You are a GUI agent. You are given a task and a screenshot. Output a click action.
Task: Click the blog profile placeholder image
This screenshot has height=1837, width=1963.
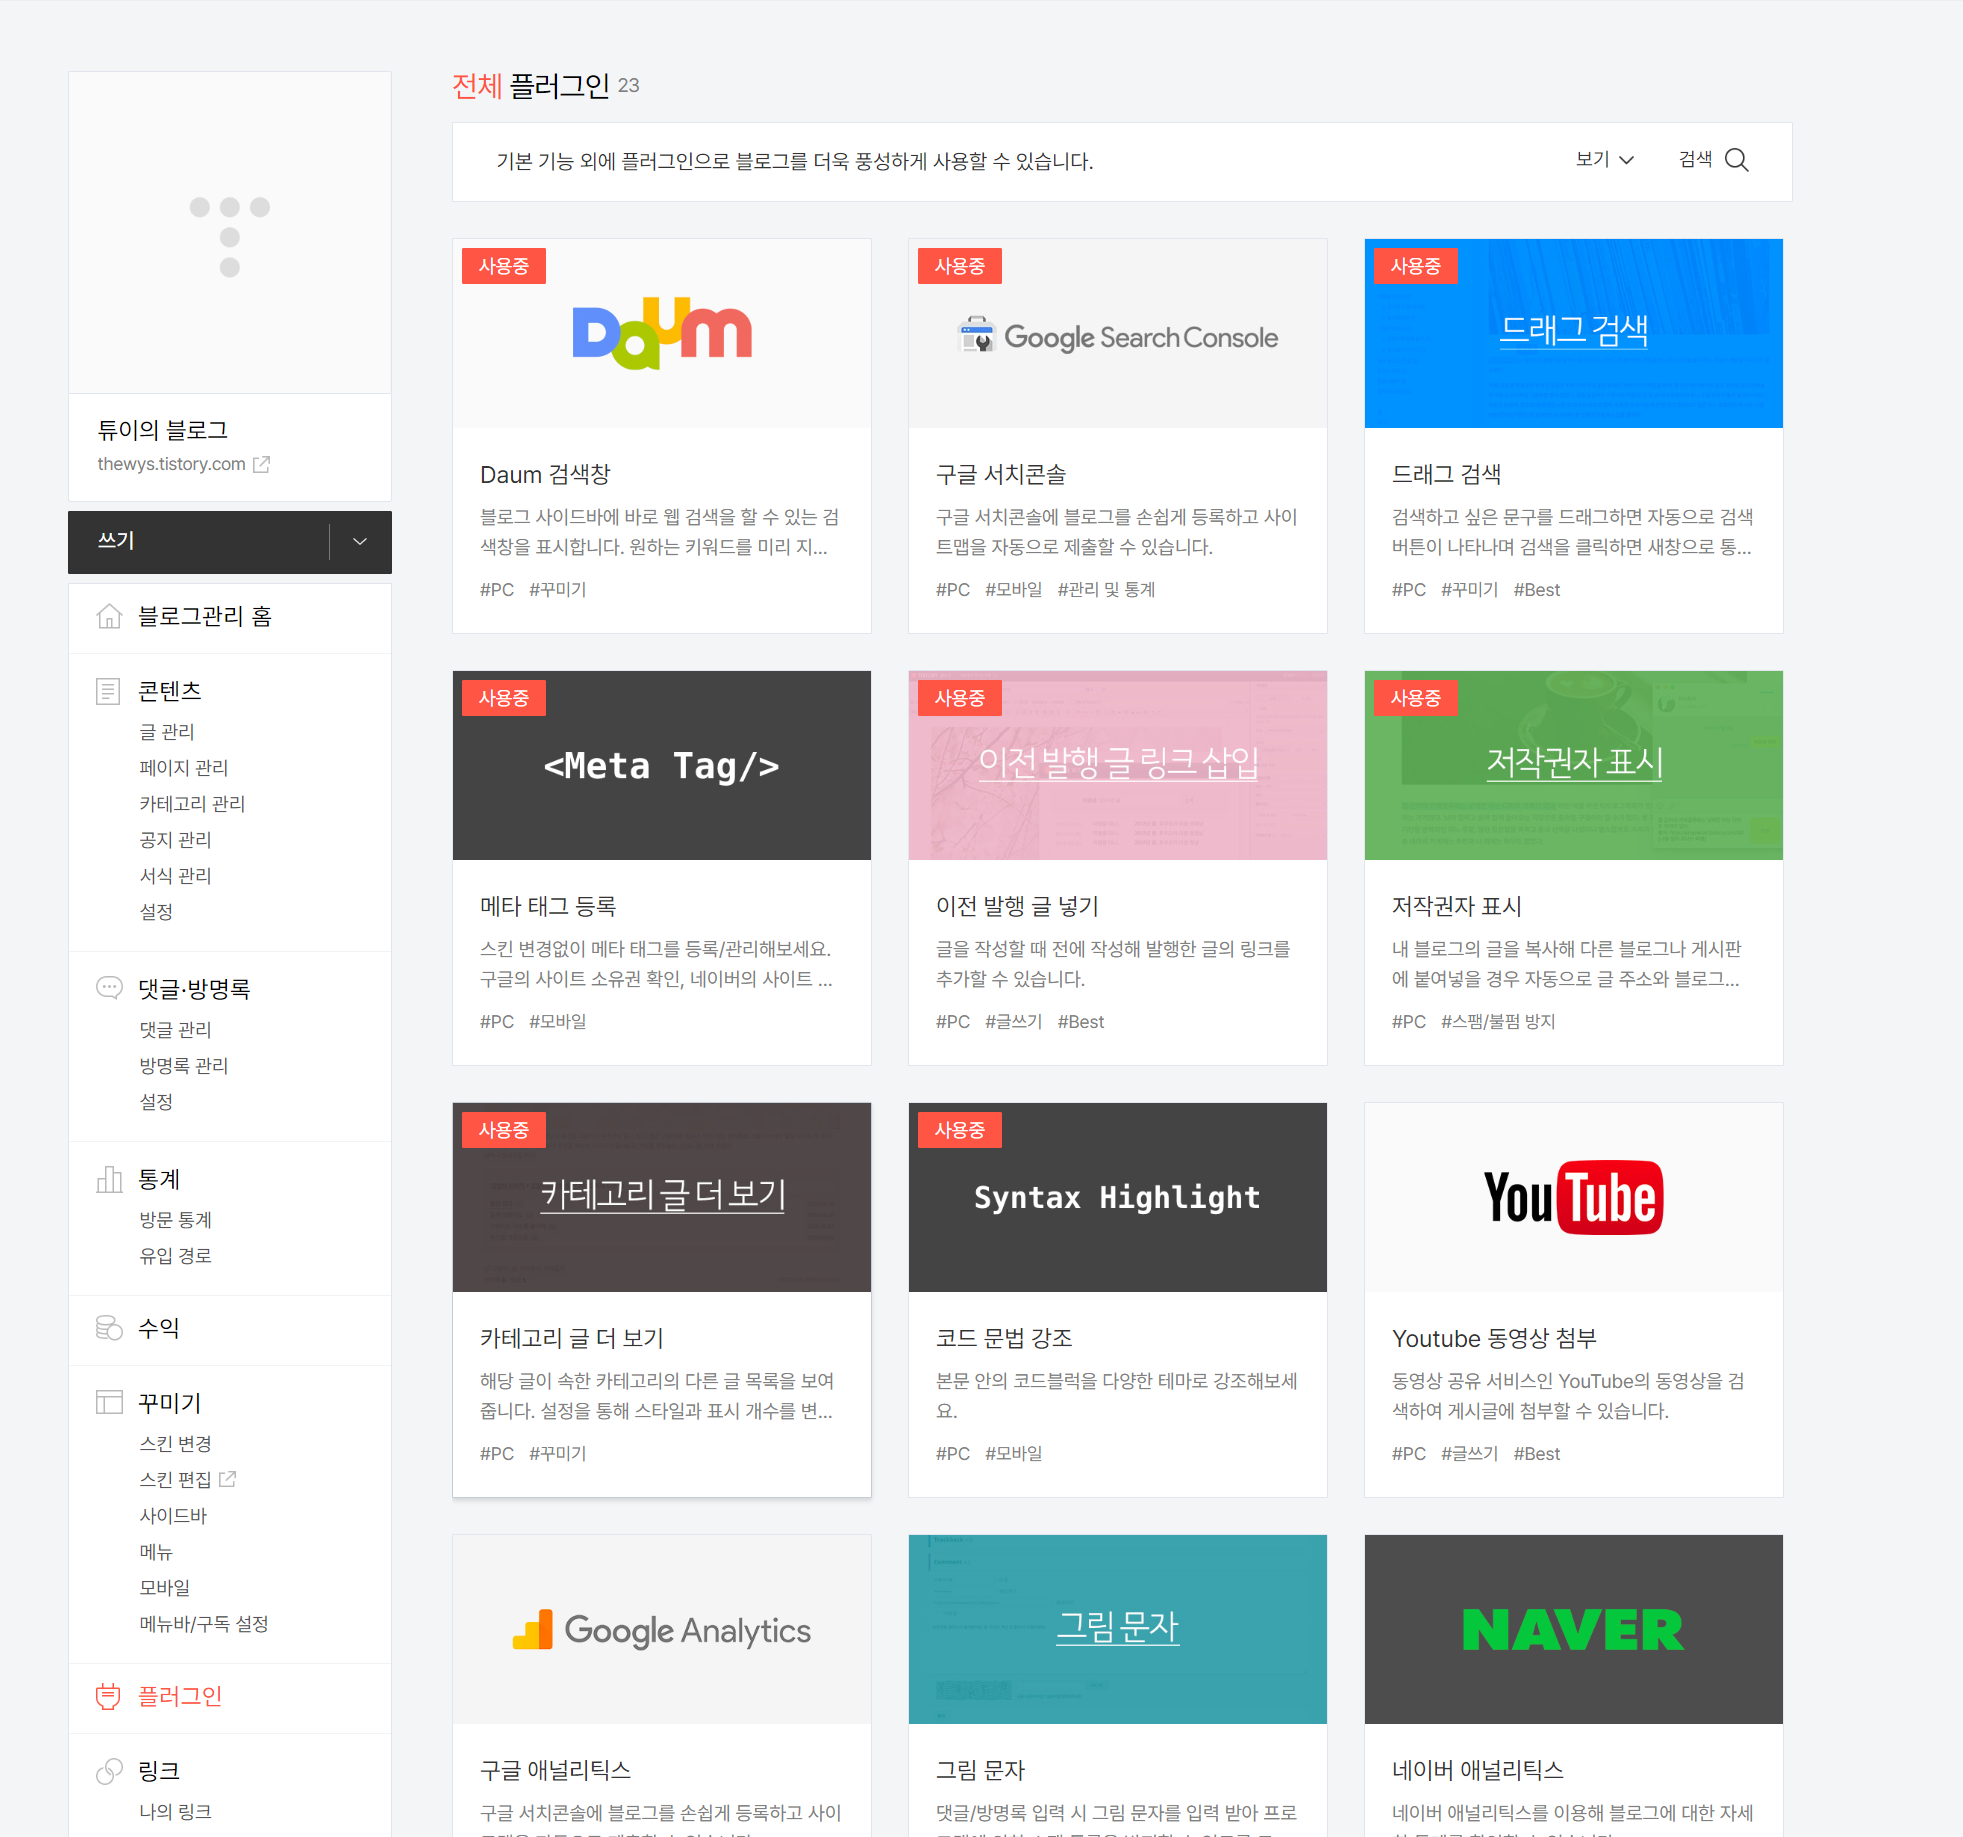(230, 232)
